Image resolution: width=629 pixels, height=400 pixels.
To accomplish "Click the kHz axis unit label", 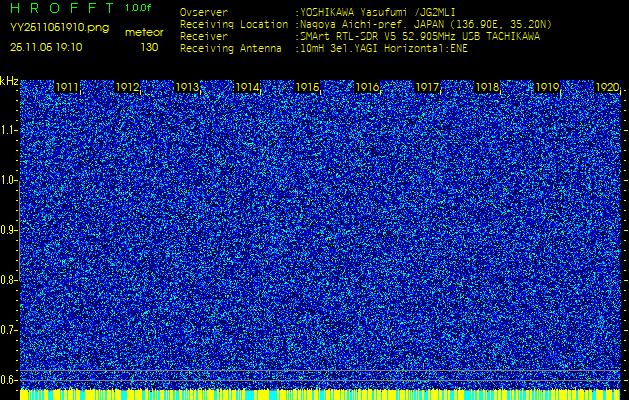I will (x=9, y=81).
